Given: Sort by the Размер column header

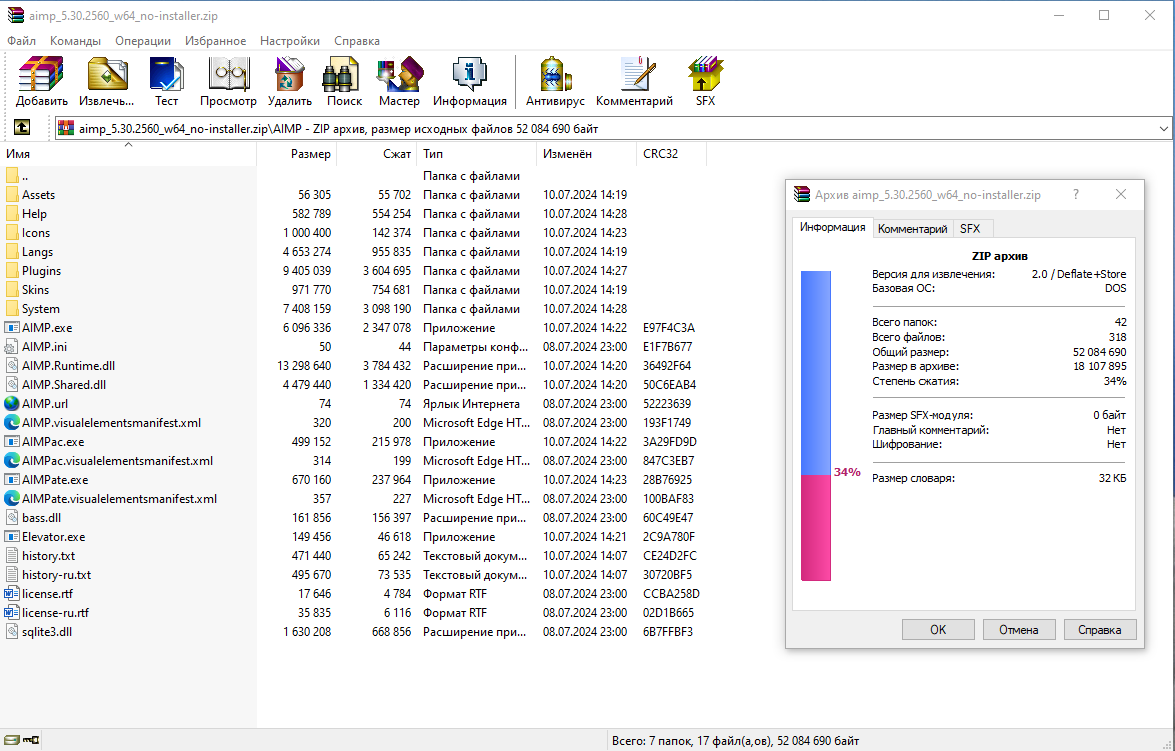Looking at the screenshot, I should [x=297, y=154].
